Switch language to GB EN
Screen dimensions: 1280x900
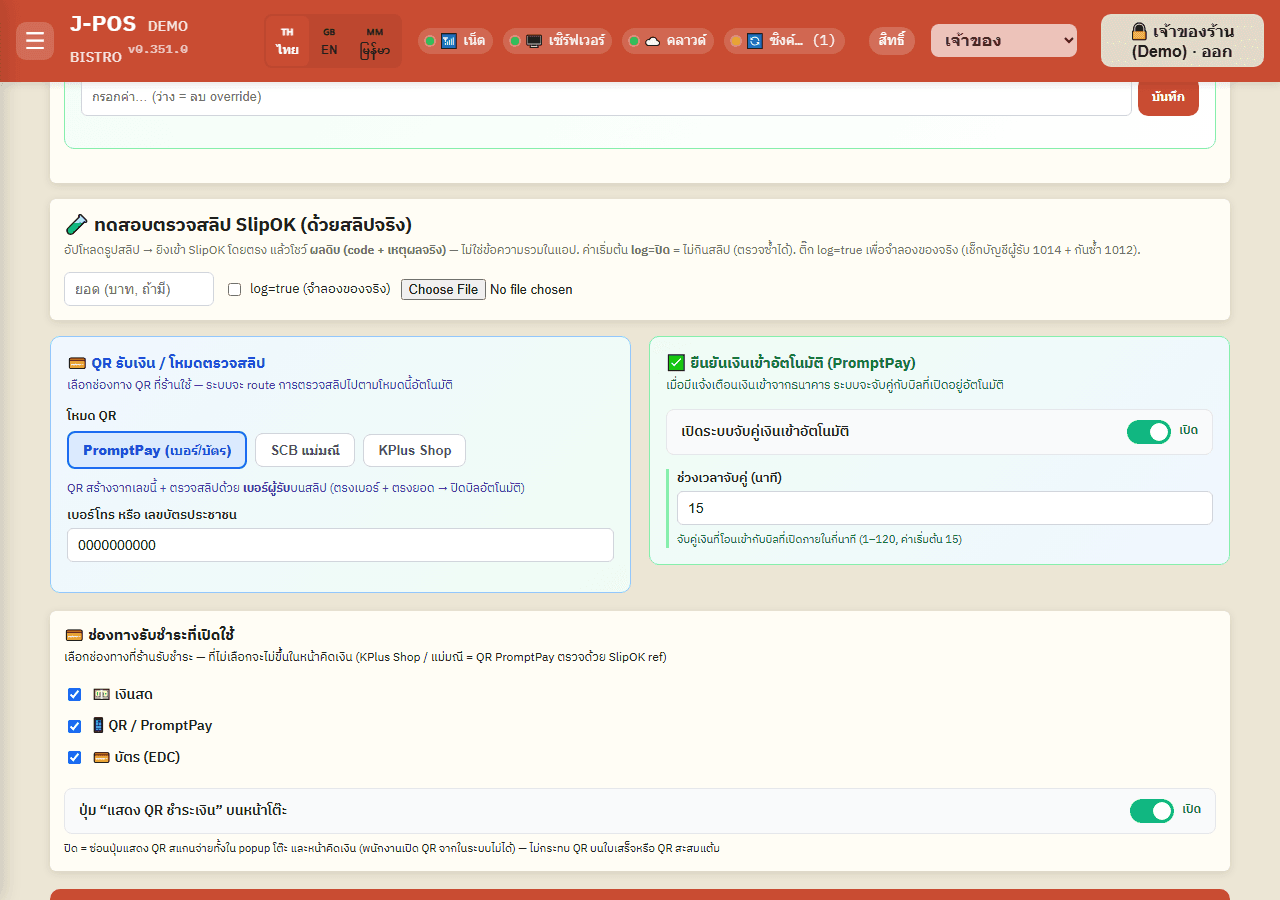point(329,41)
